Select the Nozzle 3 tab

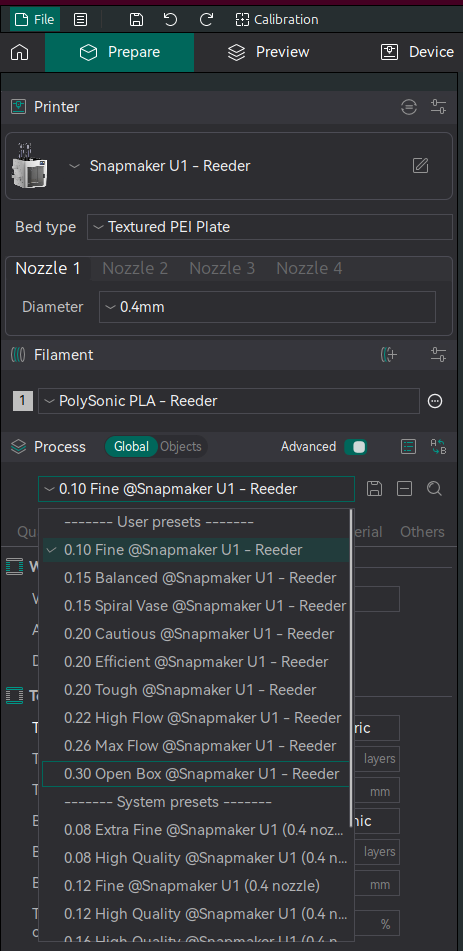[222, 268]
